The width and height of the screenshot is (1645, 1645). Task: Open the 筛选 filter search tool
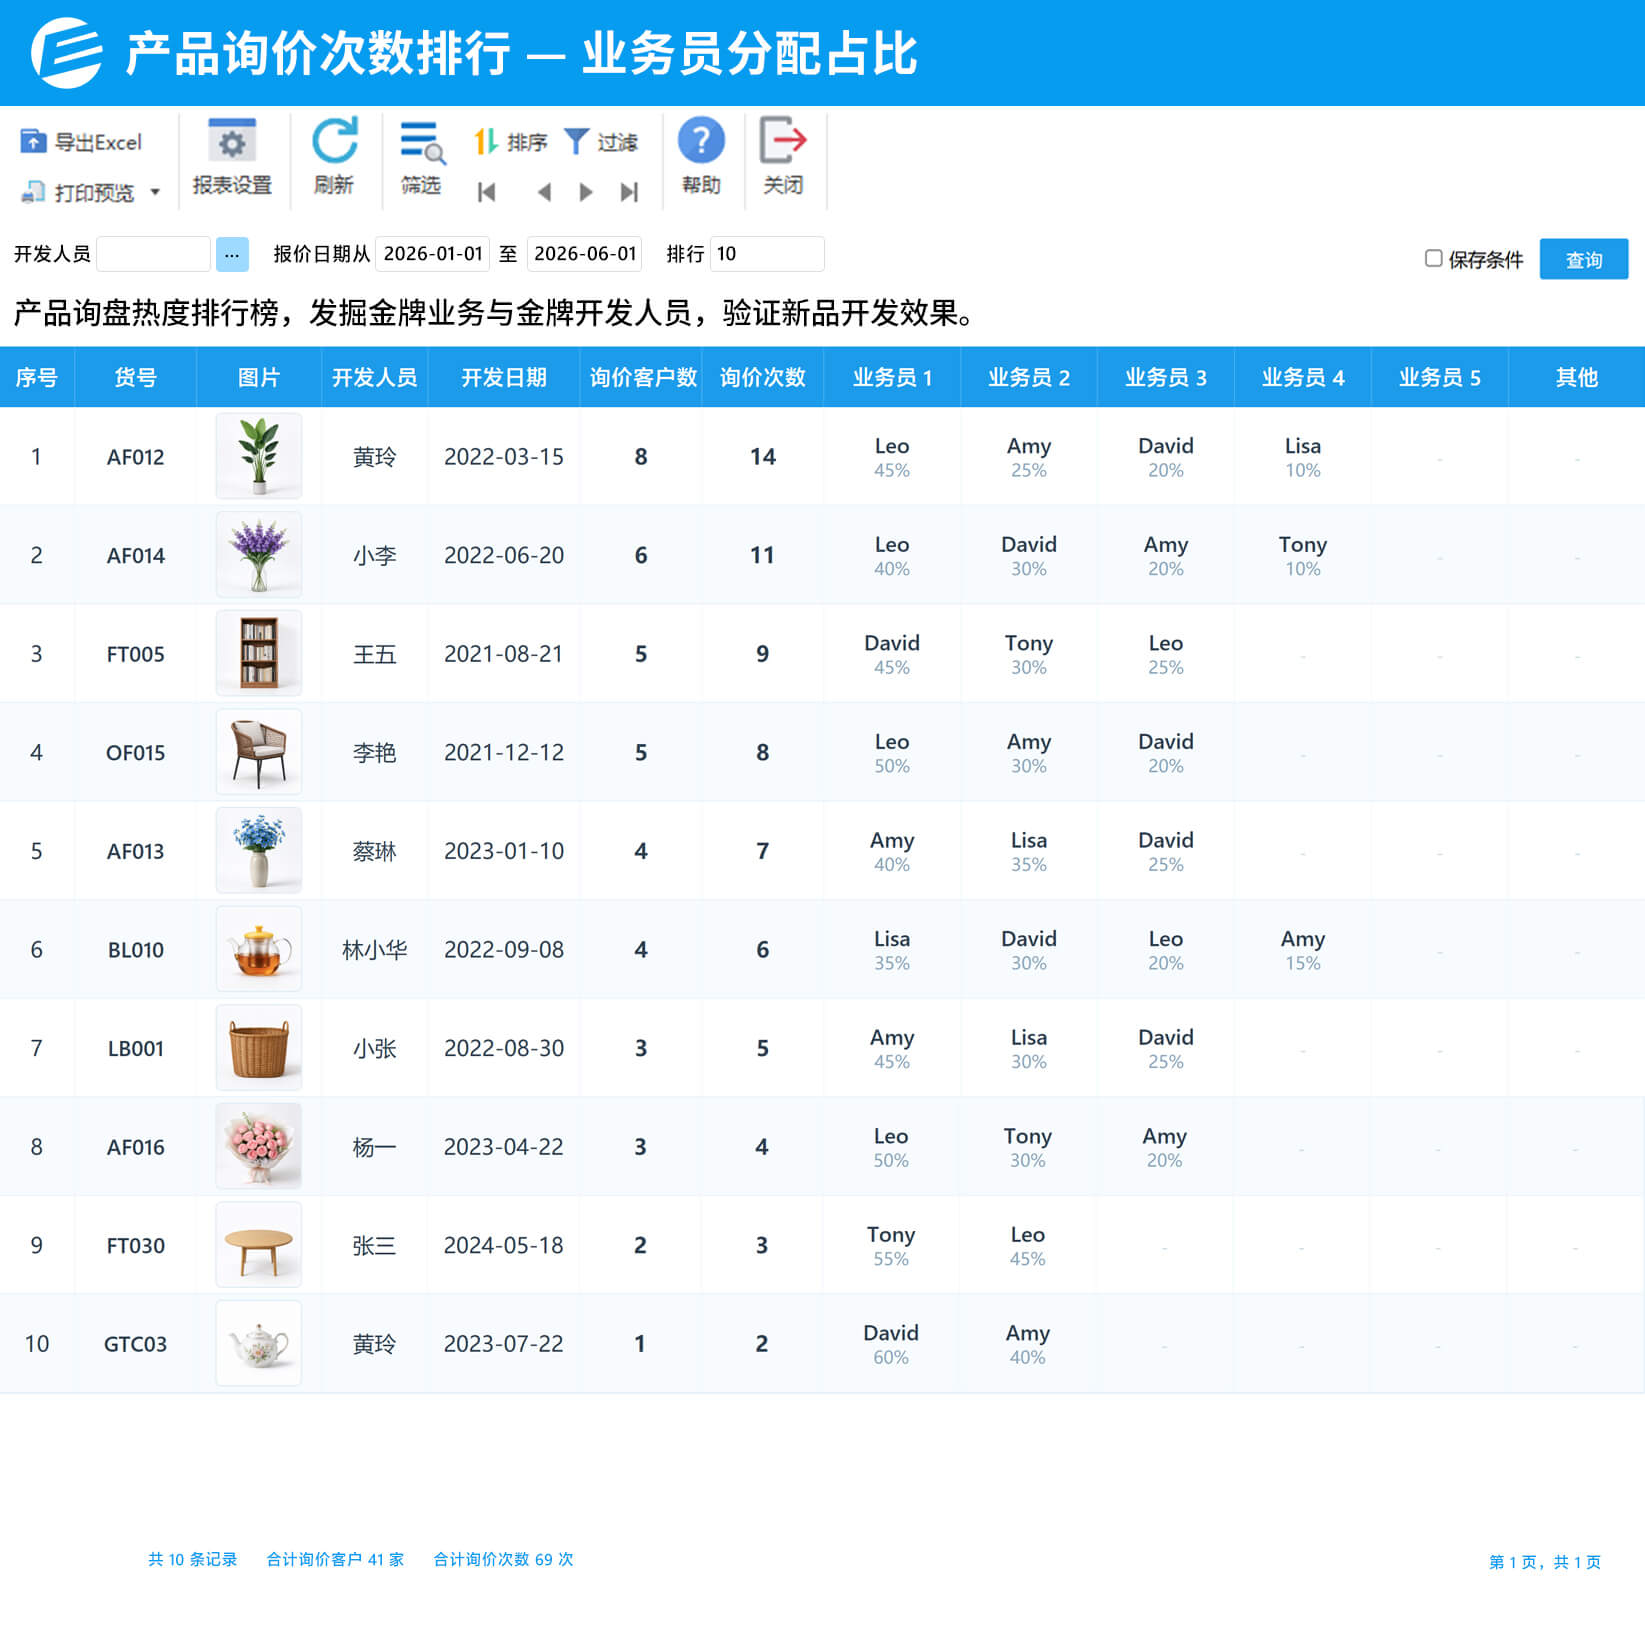(421, 158)
